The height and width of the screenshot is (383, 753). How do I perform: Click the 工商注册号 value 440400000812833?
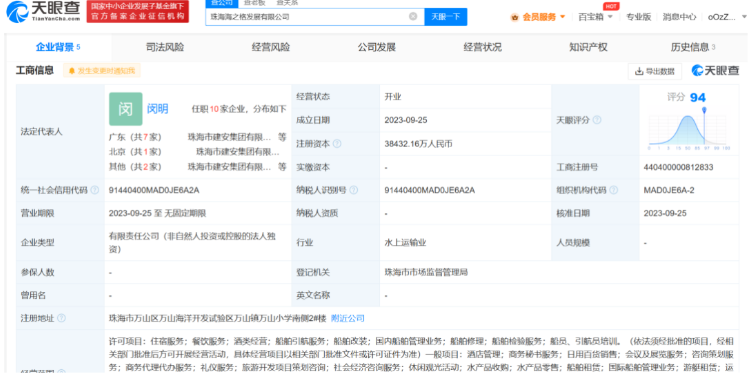[679, 168]
